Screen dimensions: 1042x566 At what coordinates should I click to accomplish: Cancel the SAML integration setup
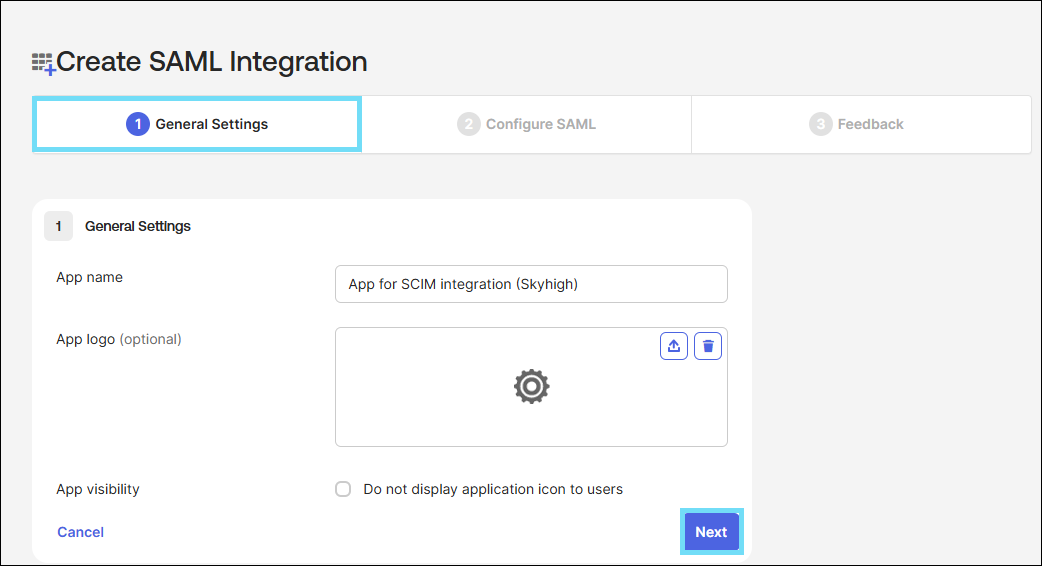pos(80,532)
